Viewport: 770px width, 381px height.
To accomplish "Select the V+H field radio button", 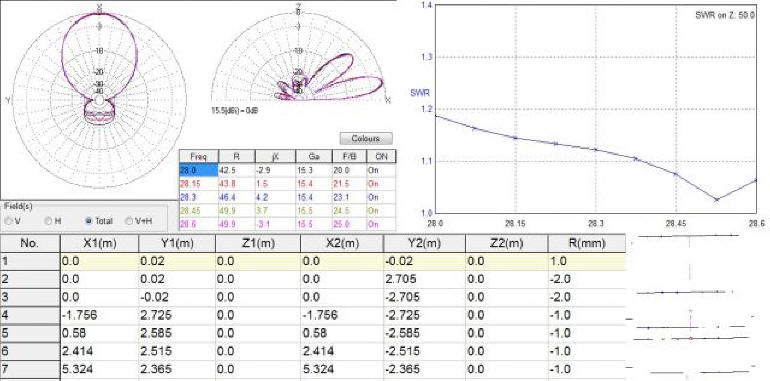I will coord(130,221).
